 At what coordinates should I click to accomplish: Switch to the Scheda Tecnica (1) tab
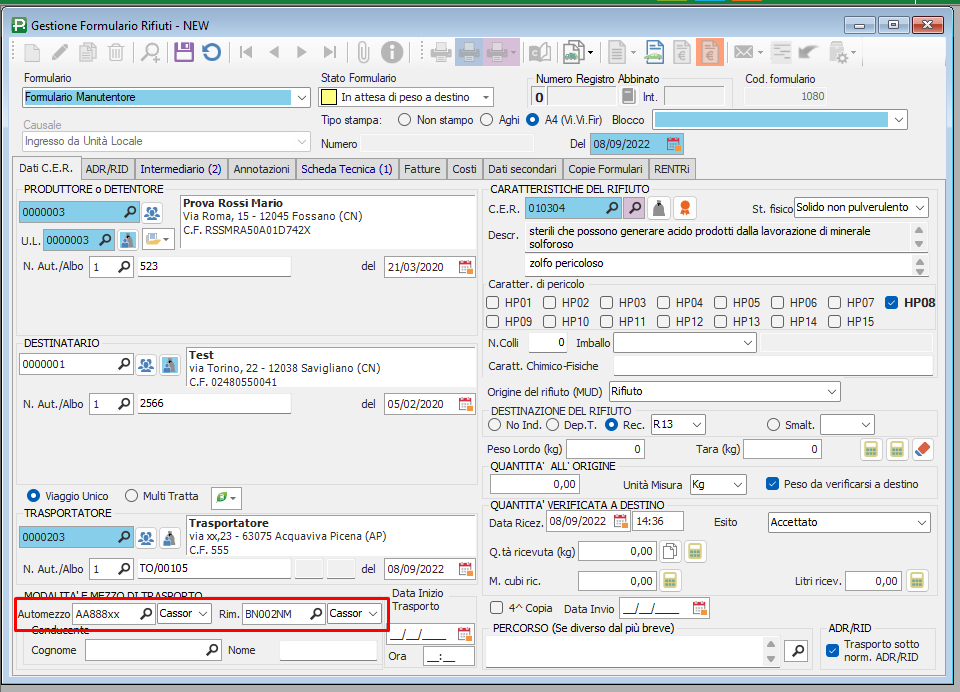[346, 169]
